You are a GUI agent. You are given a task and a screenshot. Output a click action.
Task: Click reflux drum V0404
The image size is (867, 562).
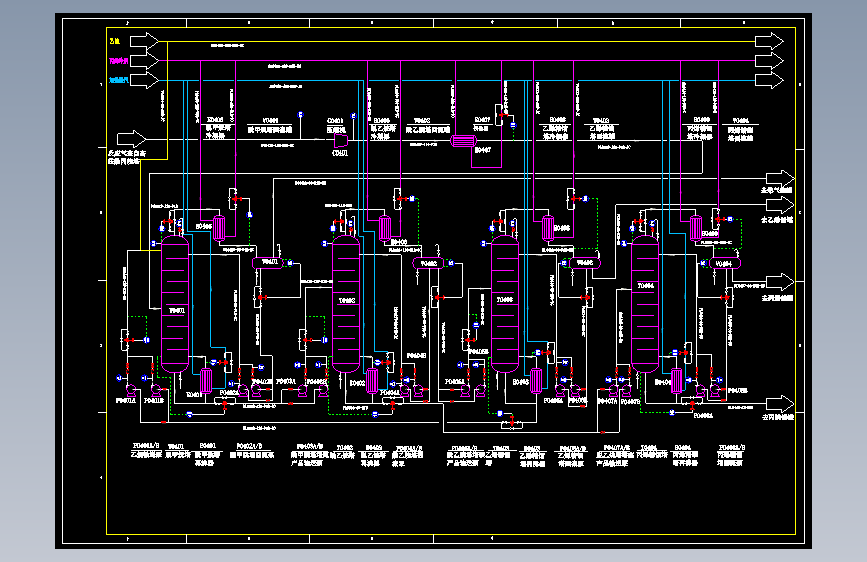click(724, 264)
